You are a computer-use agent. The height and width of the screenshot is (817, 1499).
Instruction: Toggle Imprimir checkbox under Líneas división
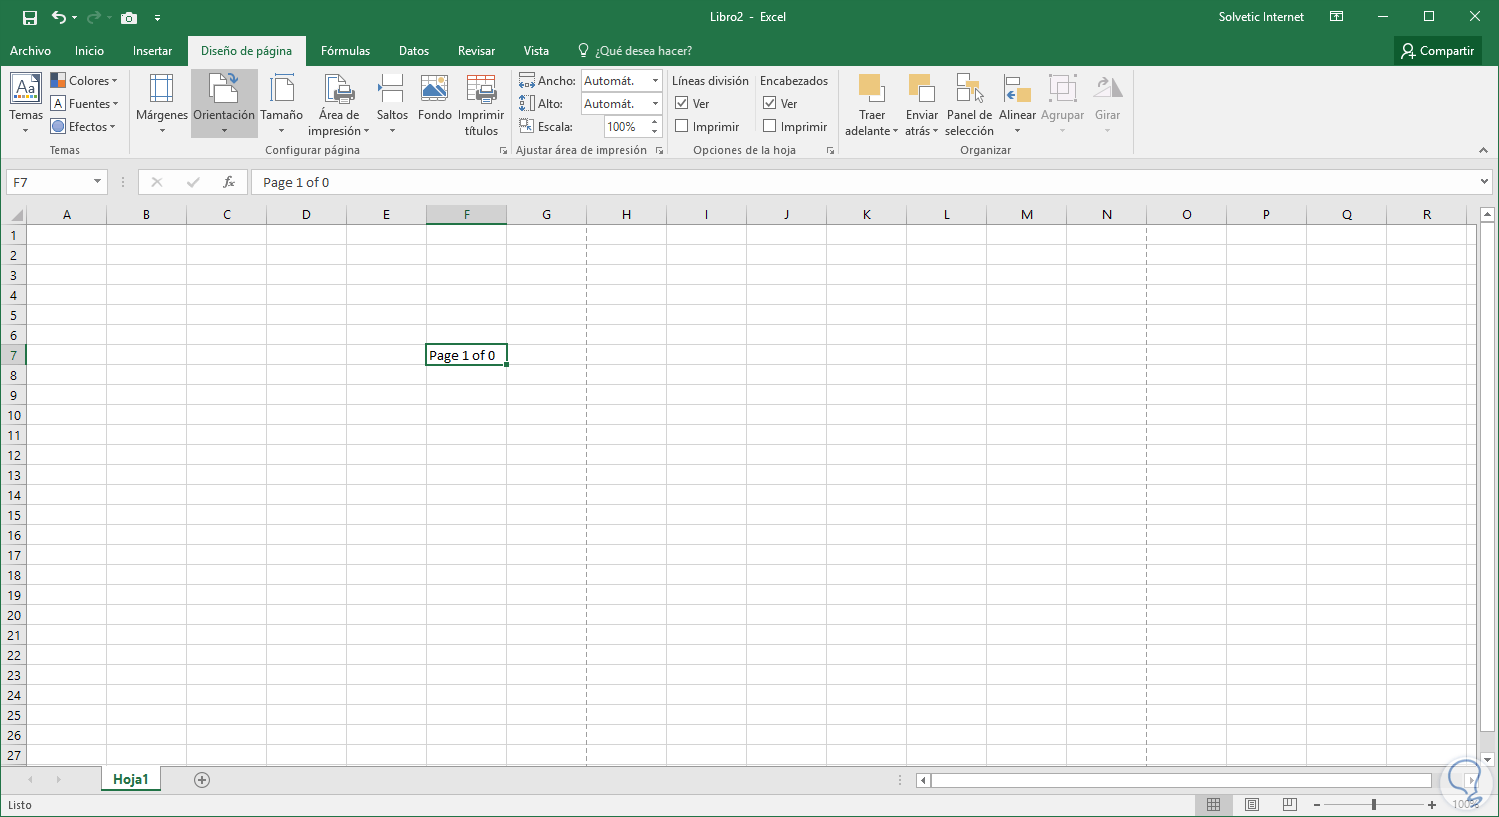coord(682,126)
